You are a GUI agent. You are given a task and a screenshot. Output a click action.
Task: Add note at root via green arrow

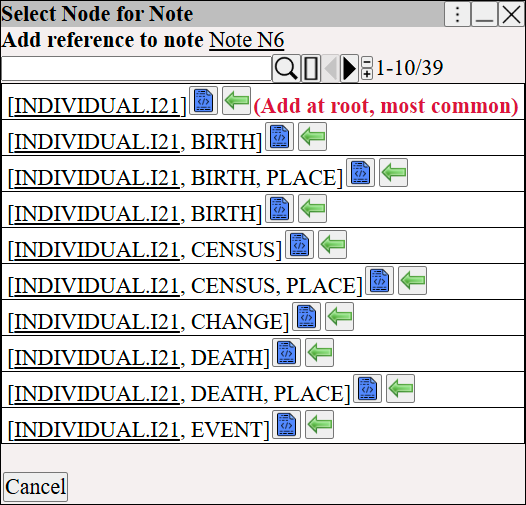pos(236,101)
